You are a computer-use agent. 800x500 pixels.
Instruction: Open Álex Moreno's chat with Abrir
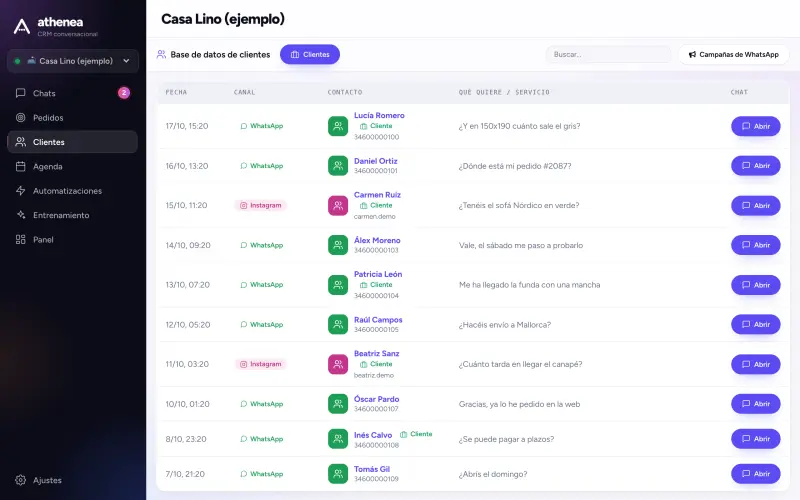tap(756, 245)
